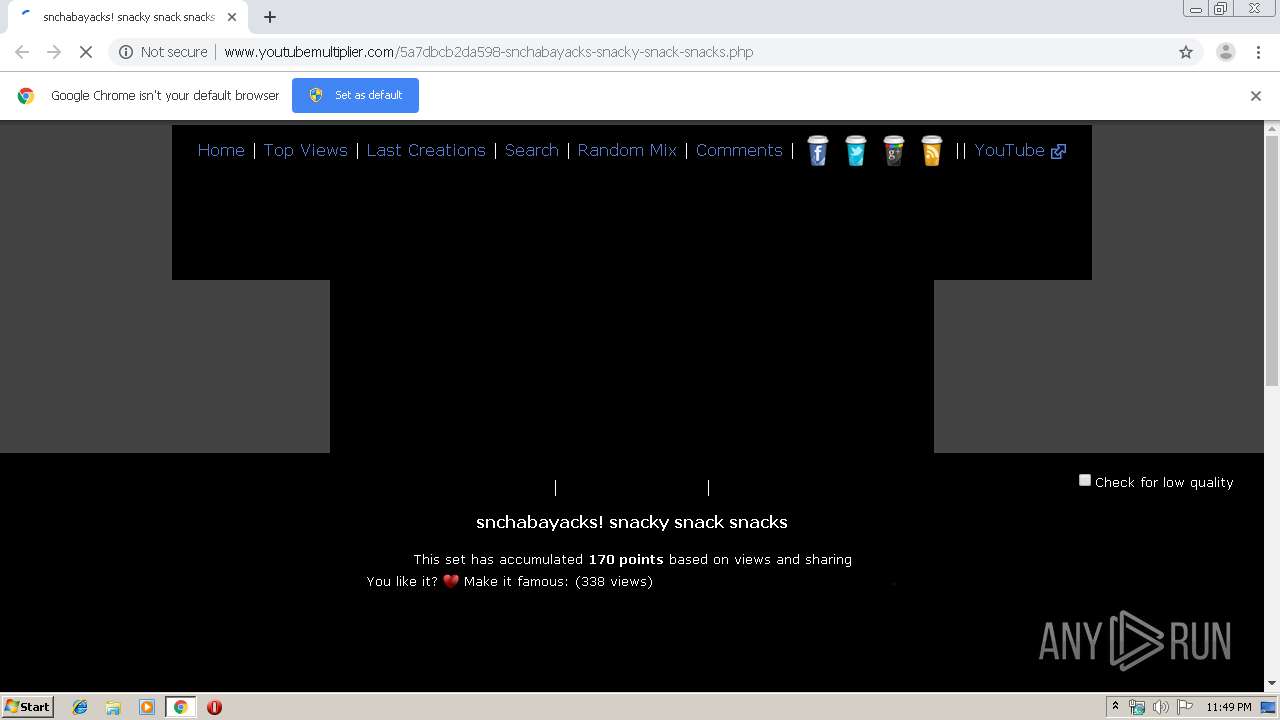Viewport: 1280px width, 720px height.
Task: Open the Random Mix link
Action: tap(627, 150)
